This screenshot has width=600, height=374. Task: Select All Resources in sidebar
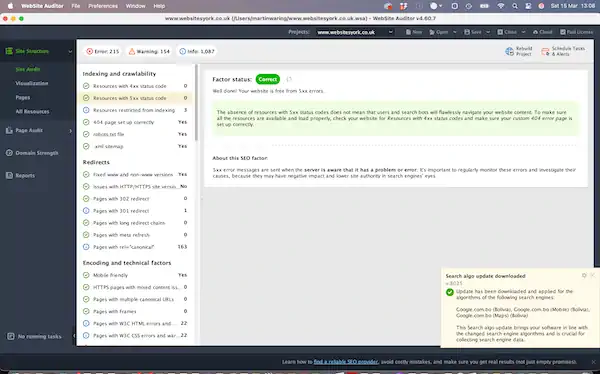tap(33, 111)
